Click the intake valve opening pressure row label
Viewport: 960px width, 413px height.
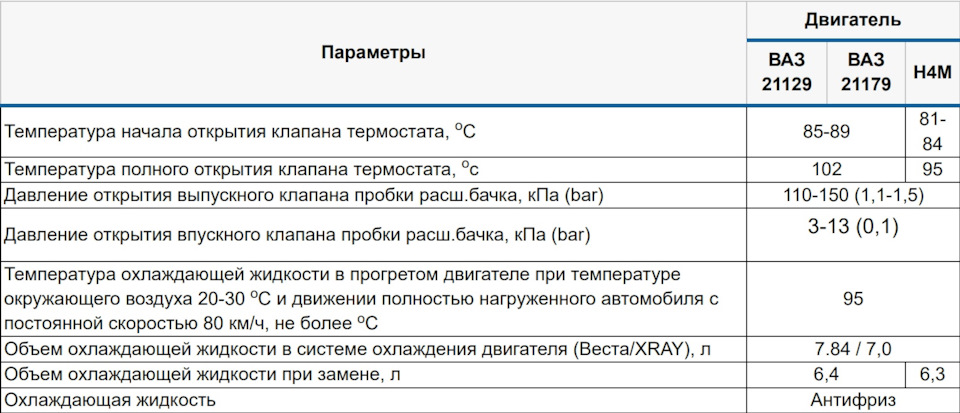(x=297, y=236)
